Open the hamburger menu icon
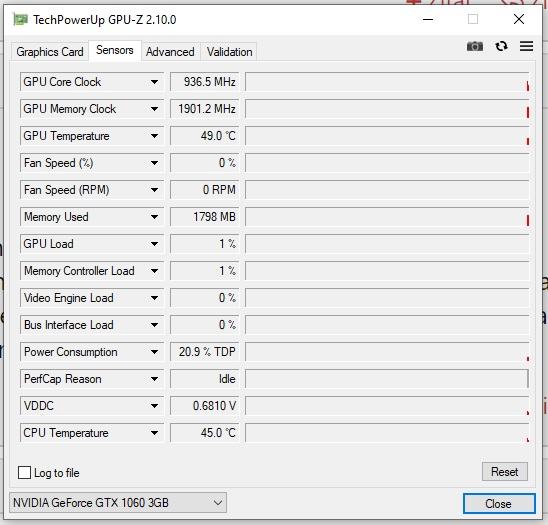Viewport: 548px width, 525px height. [x=526, y=46]
